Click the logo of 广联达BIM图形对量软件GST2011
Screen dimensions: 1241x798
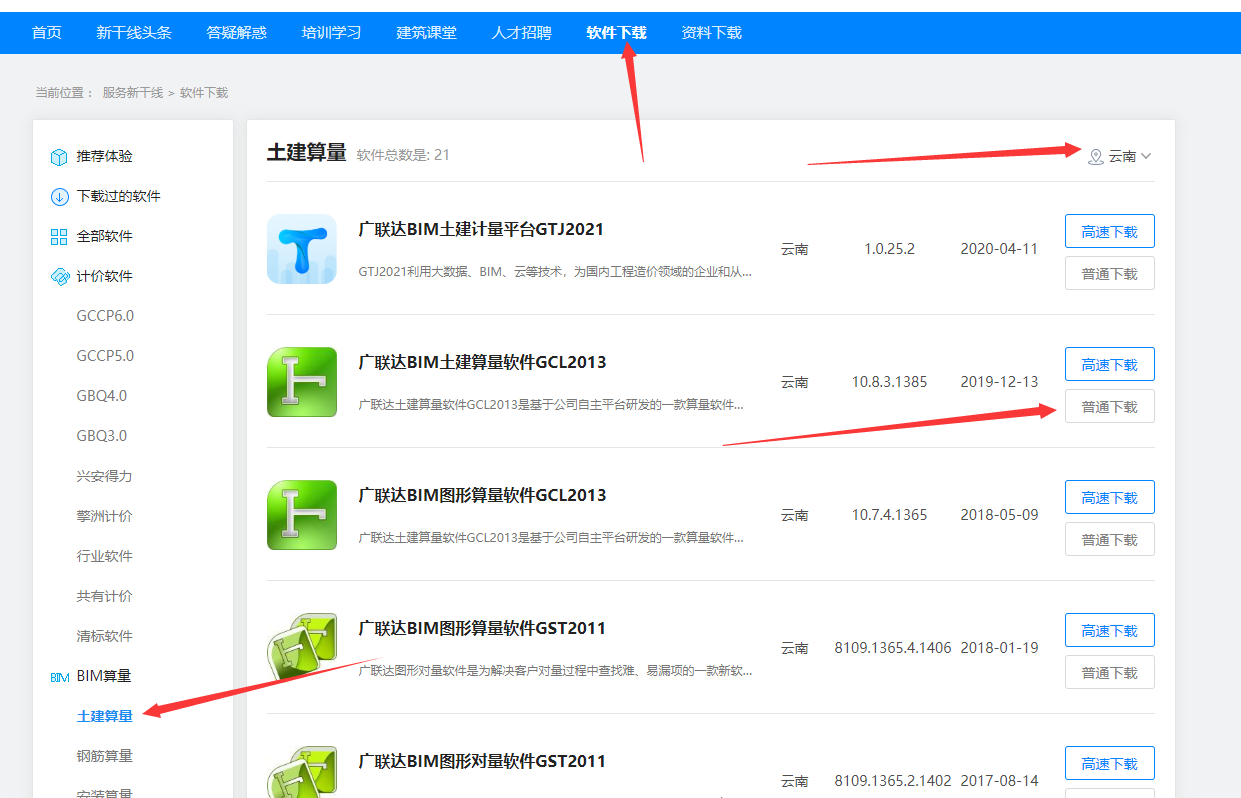click(x=302, y=772)
